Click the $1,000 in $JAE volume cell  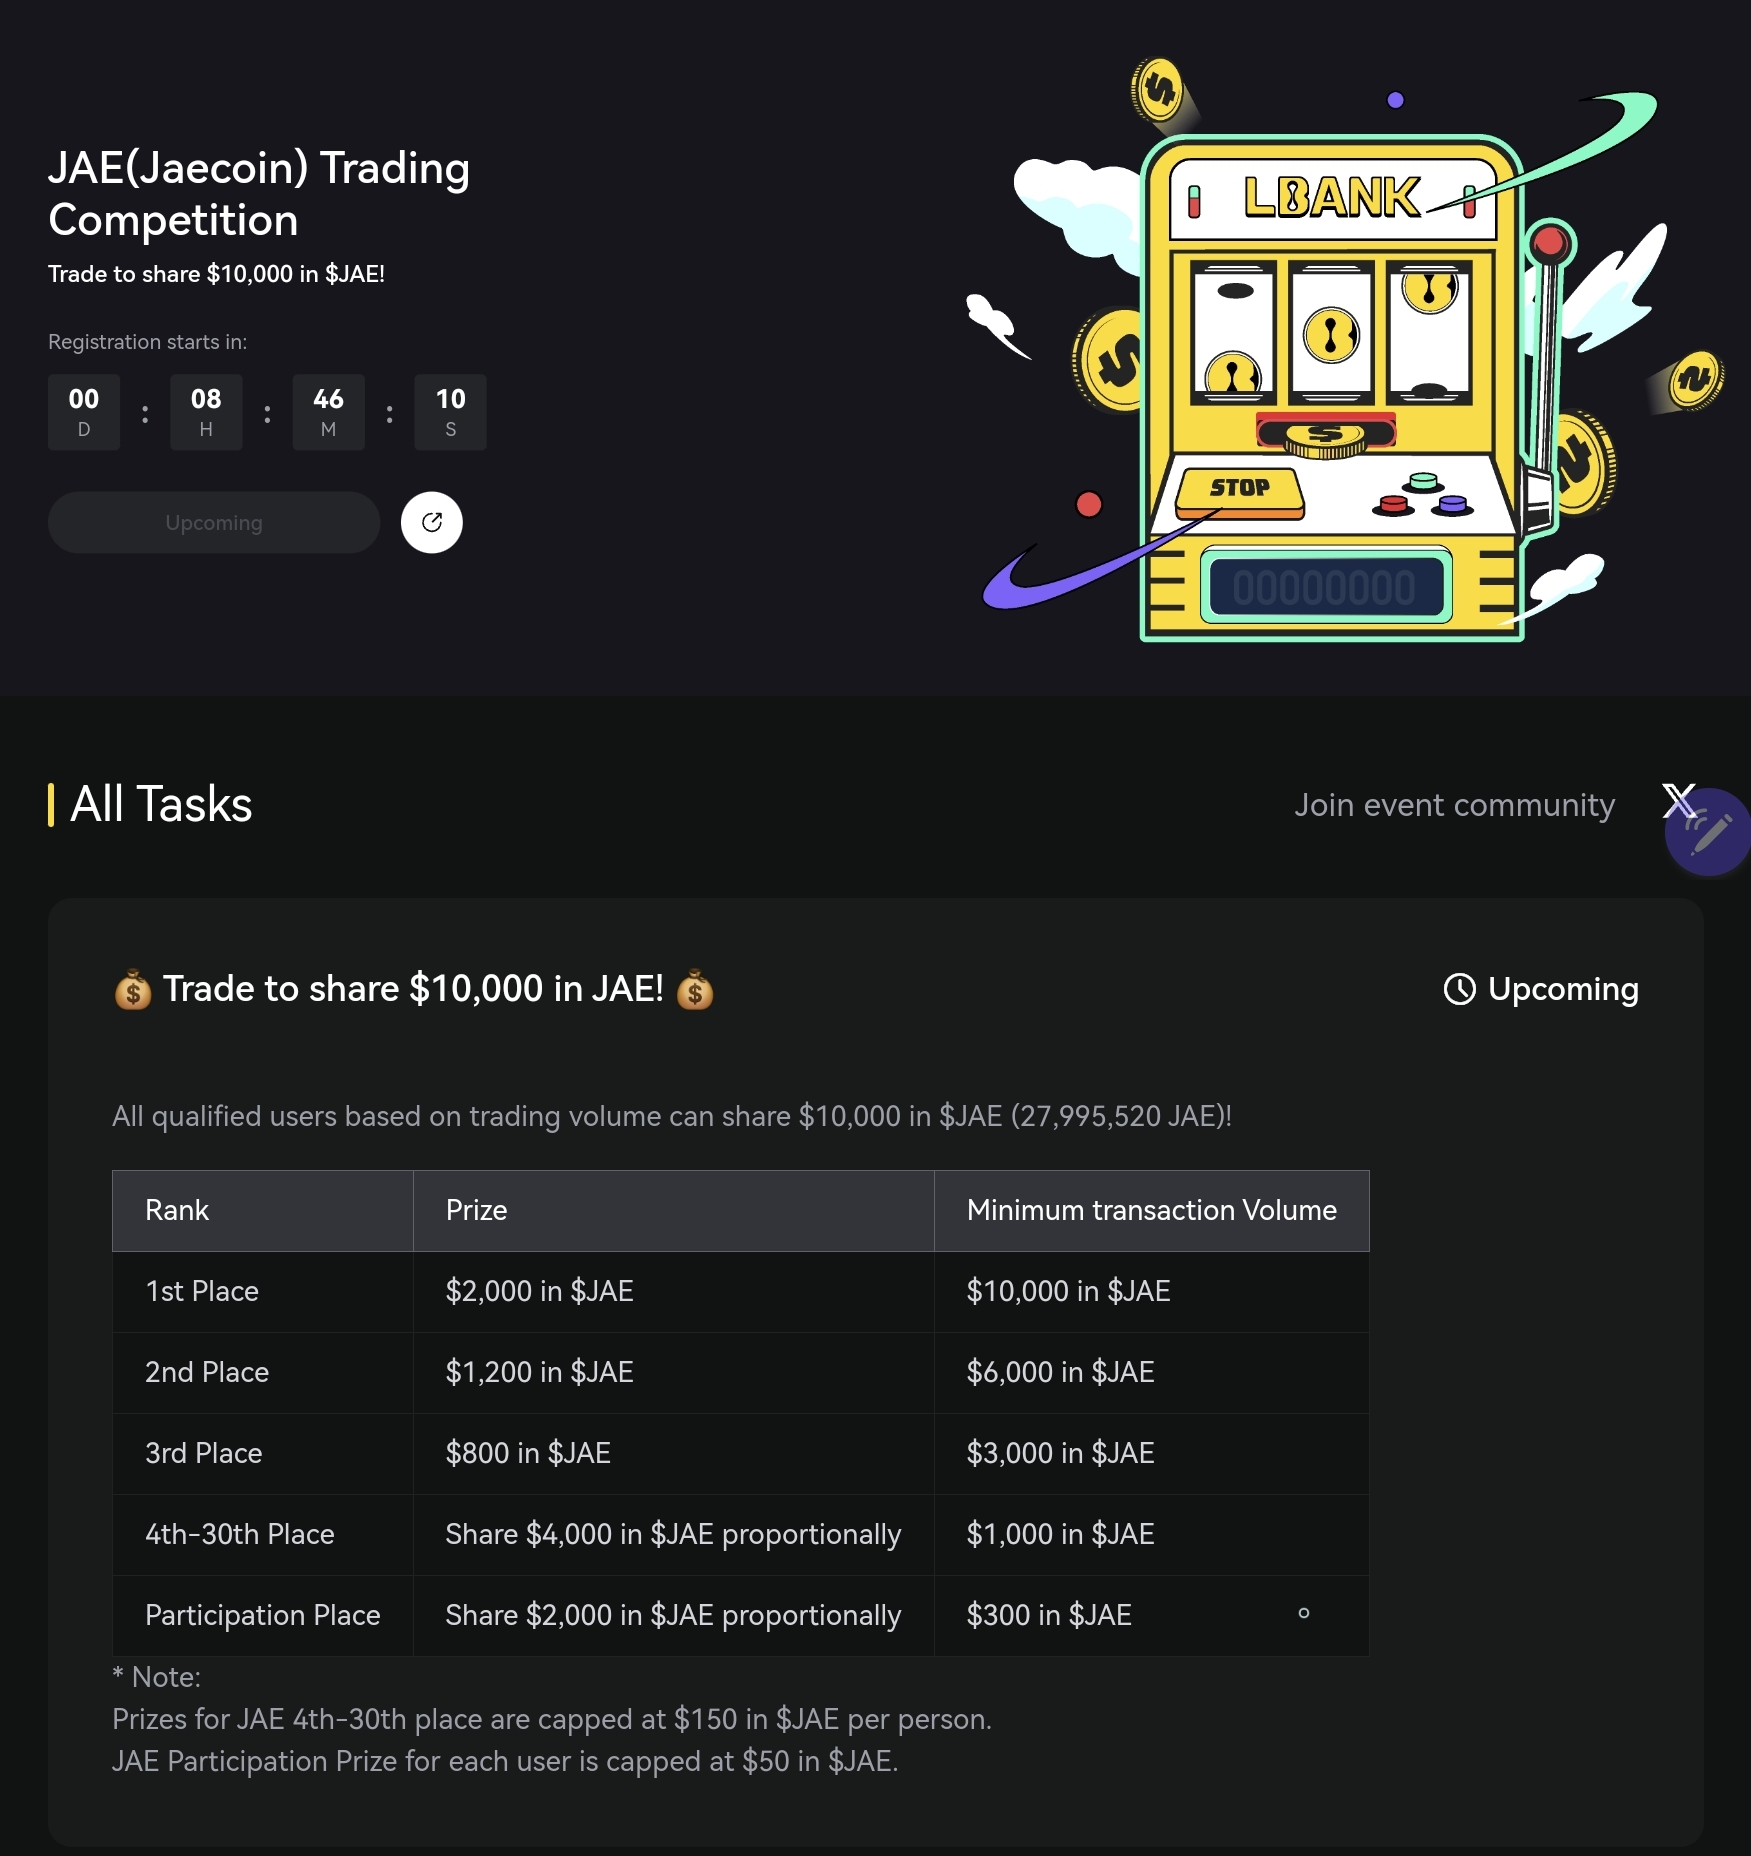pos(1152,1534)
